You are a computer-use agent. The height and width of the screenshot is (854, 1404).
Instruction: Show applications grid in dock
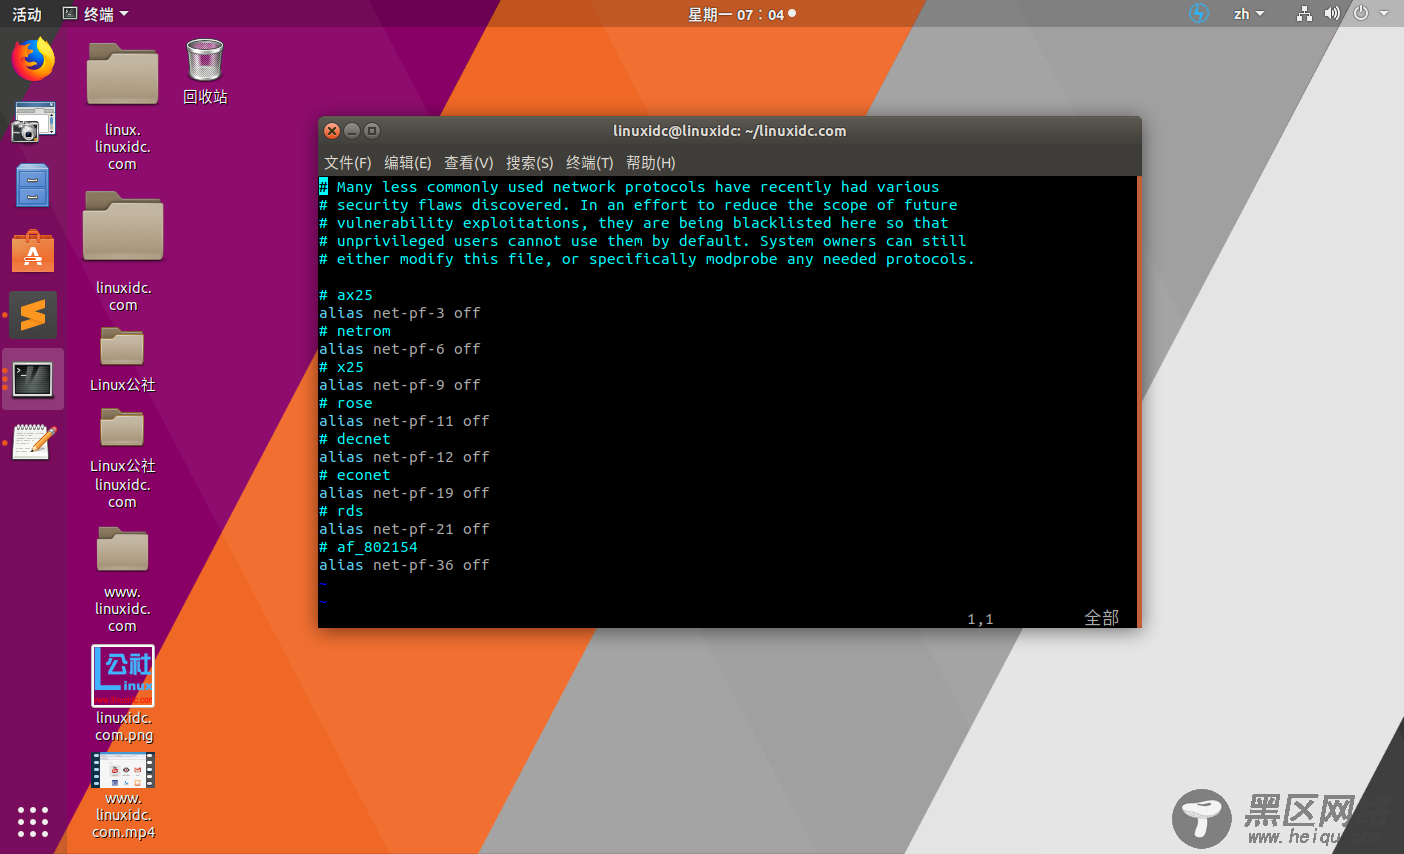click(x=33, y=822)
